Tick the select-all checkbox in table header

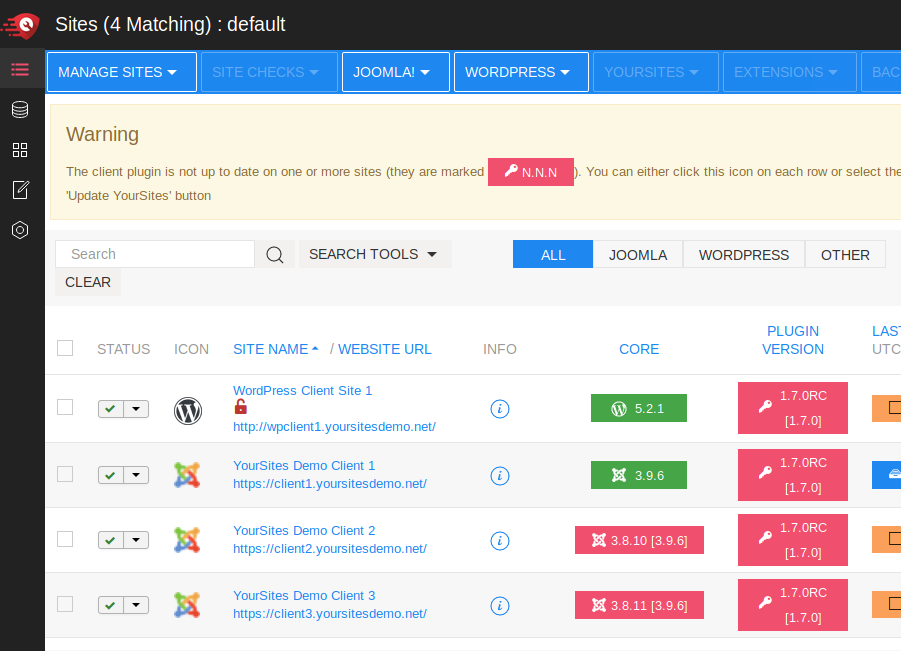coord(65,348)
